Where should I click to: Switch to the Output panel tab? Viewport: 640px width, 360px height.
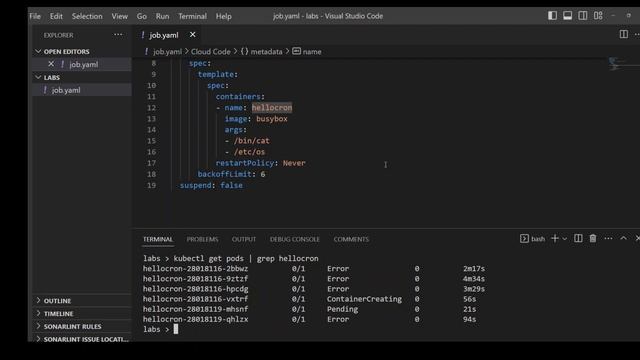[244, 239]
